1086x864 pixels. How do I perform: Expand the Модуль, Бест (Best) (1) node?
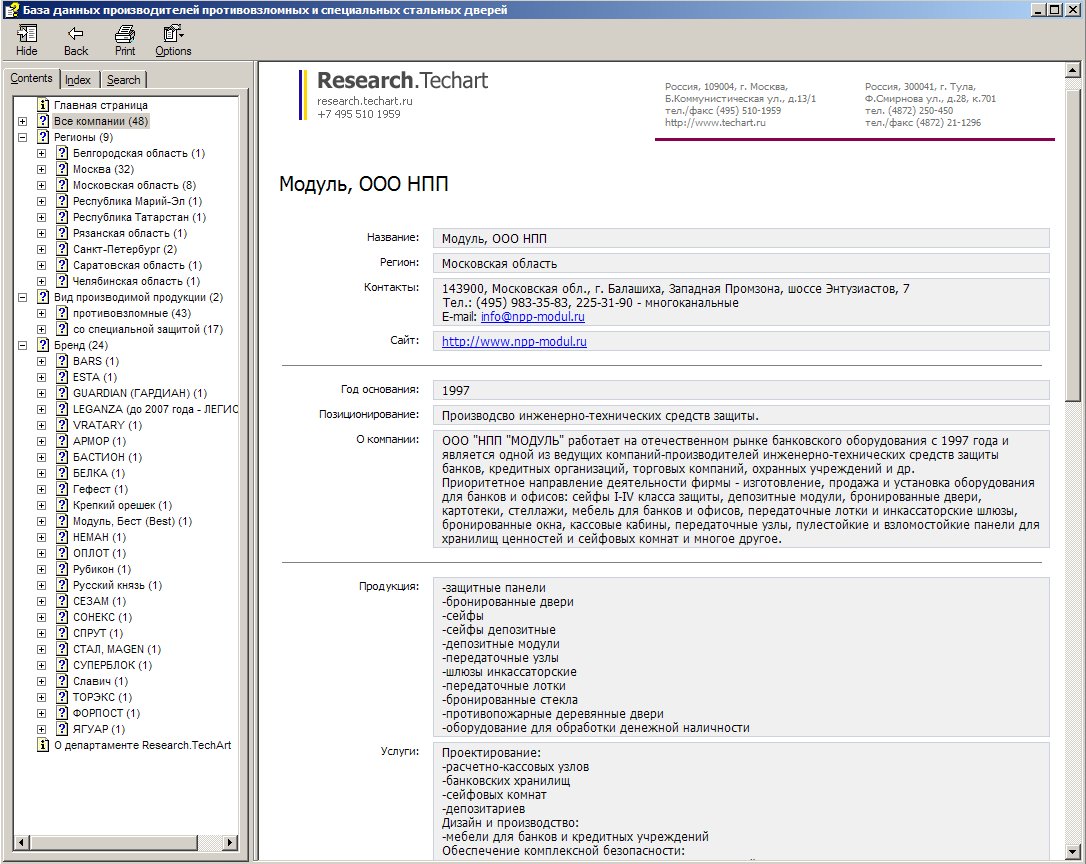tap(42, 521)
